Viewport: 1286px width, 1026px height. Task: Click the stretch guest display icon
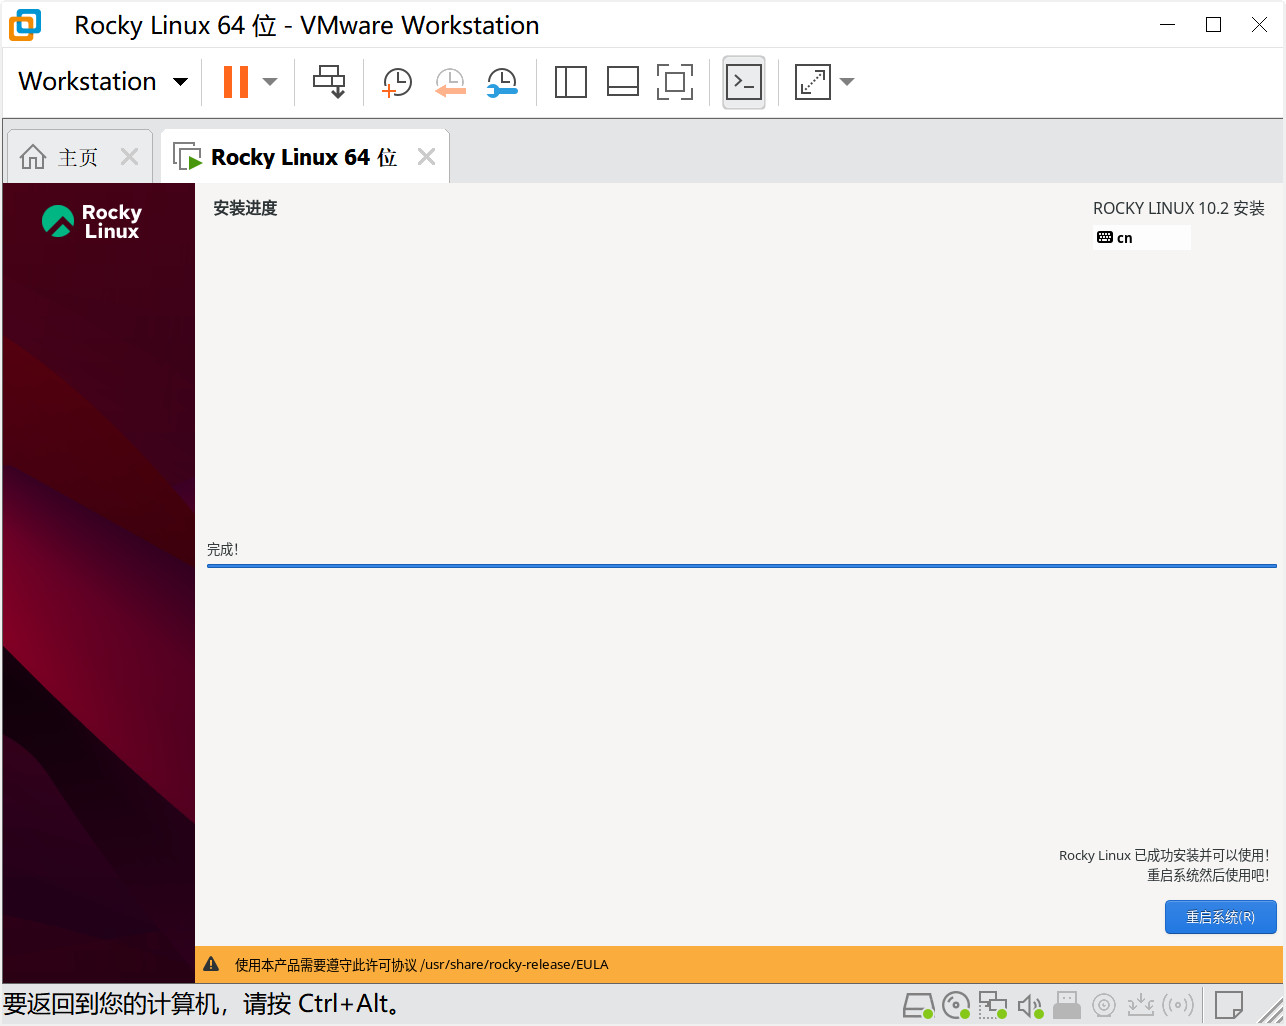point(813,82)
